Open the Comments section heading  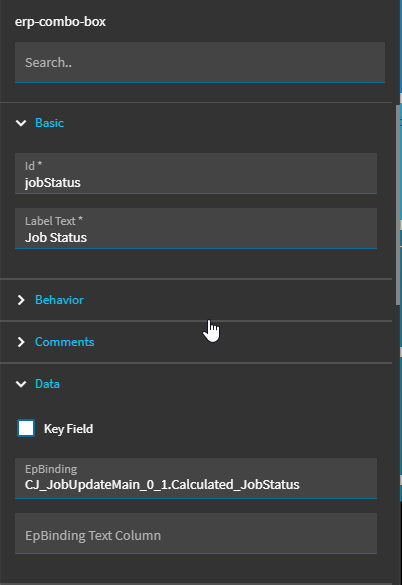click(x=65, y=342)
